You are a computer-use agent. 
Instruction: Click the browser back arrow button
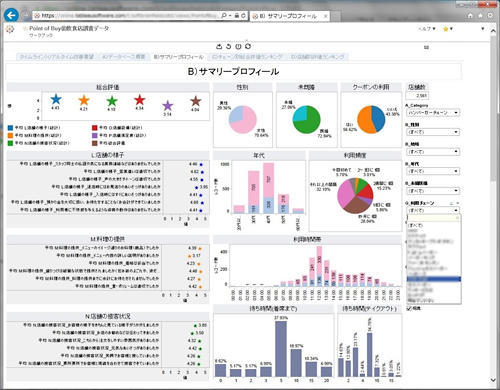[11, 15]
